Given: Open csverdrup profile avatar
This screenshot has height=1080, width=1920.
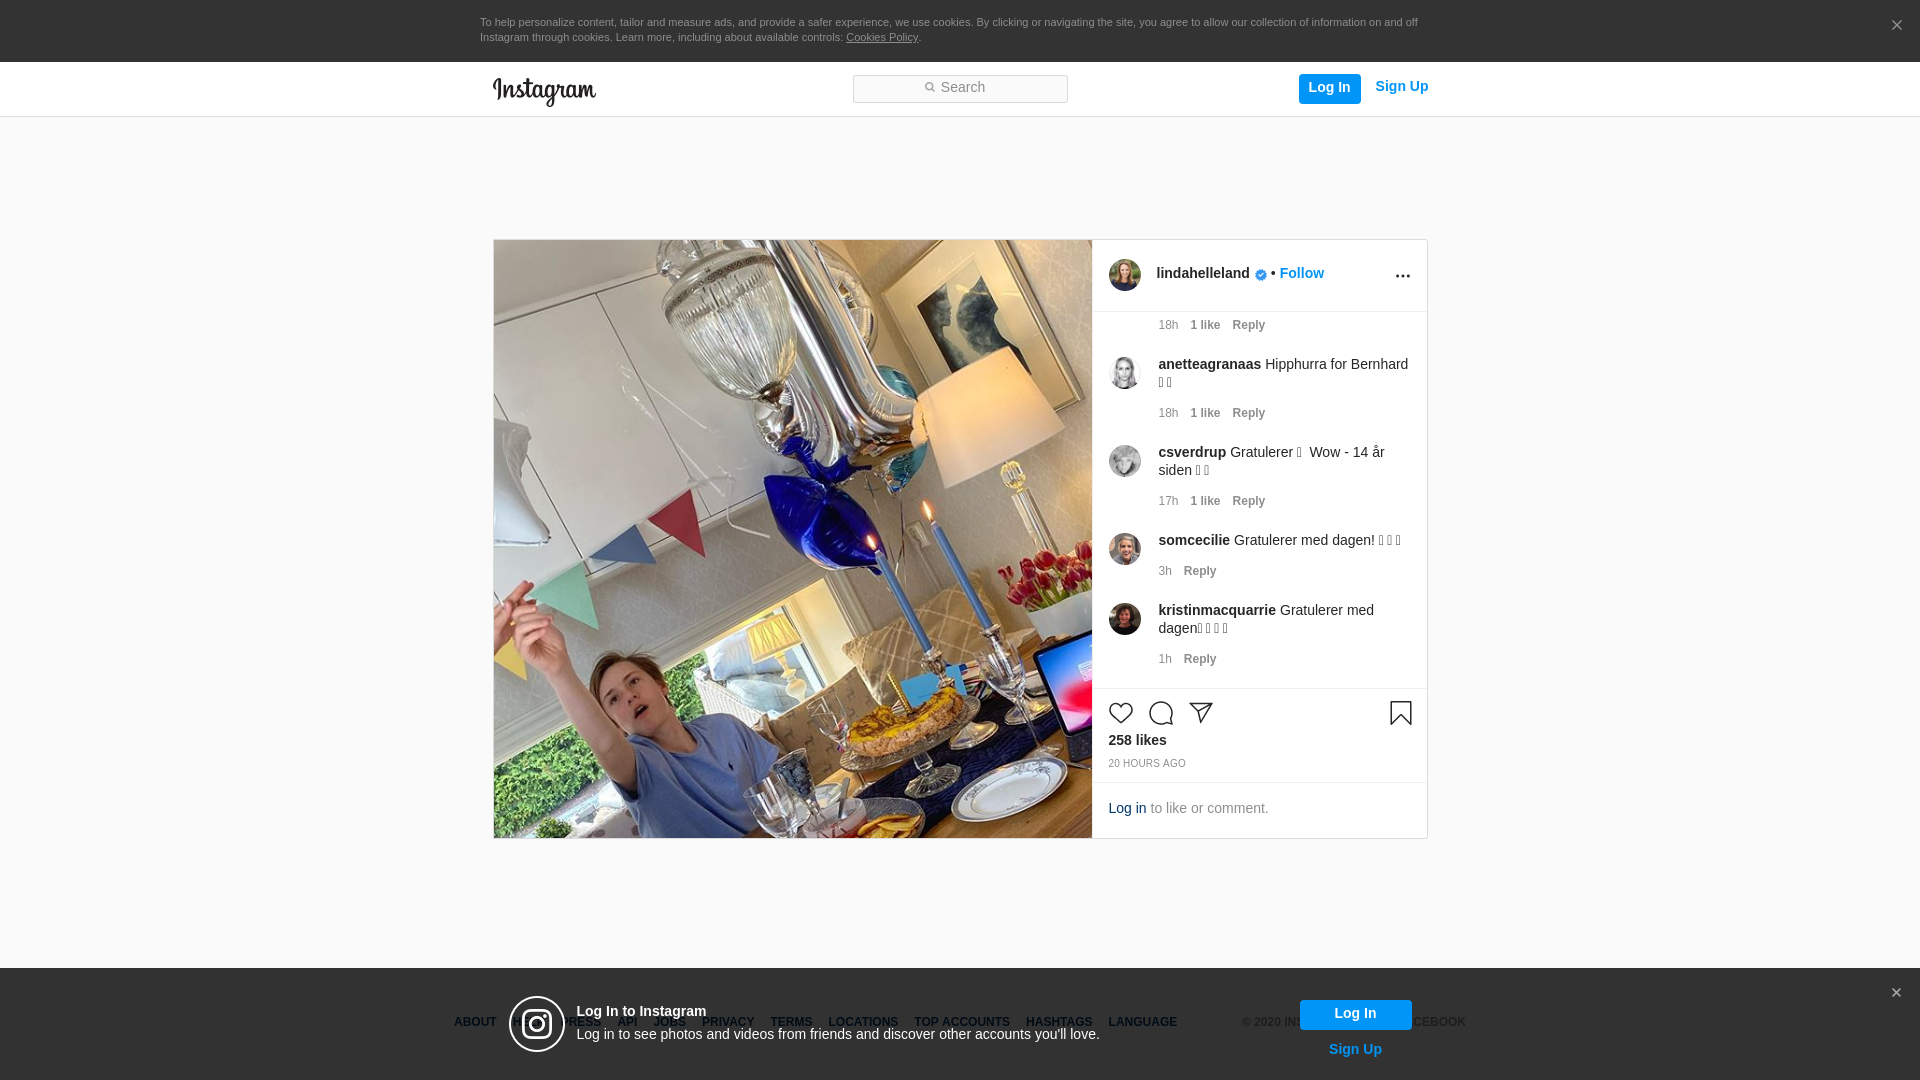Looking at the screenshot, I should pos(1124,461).
